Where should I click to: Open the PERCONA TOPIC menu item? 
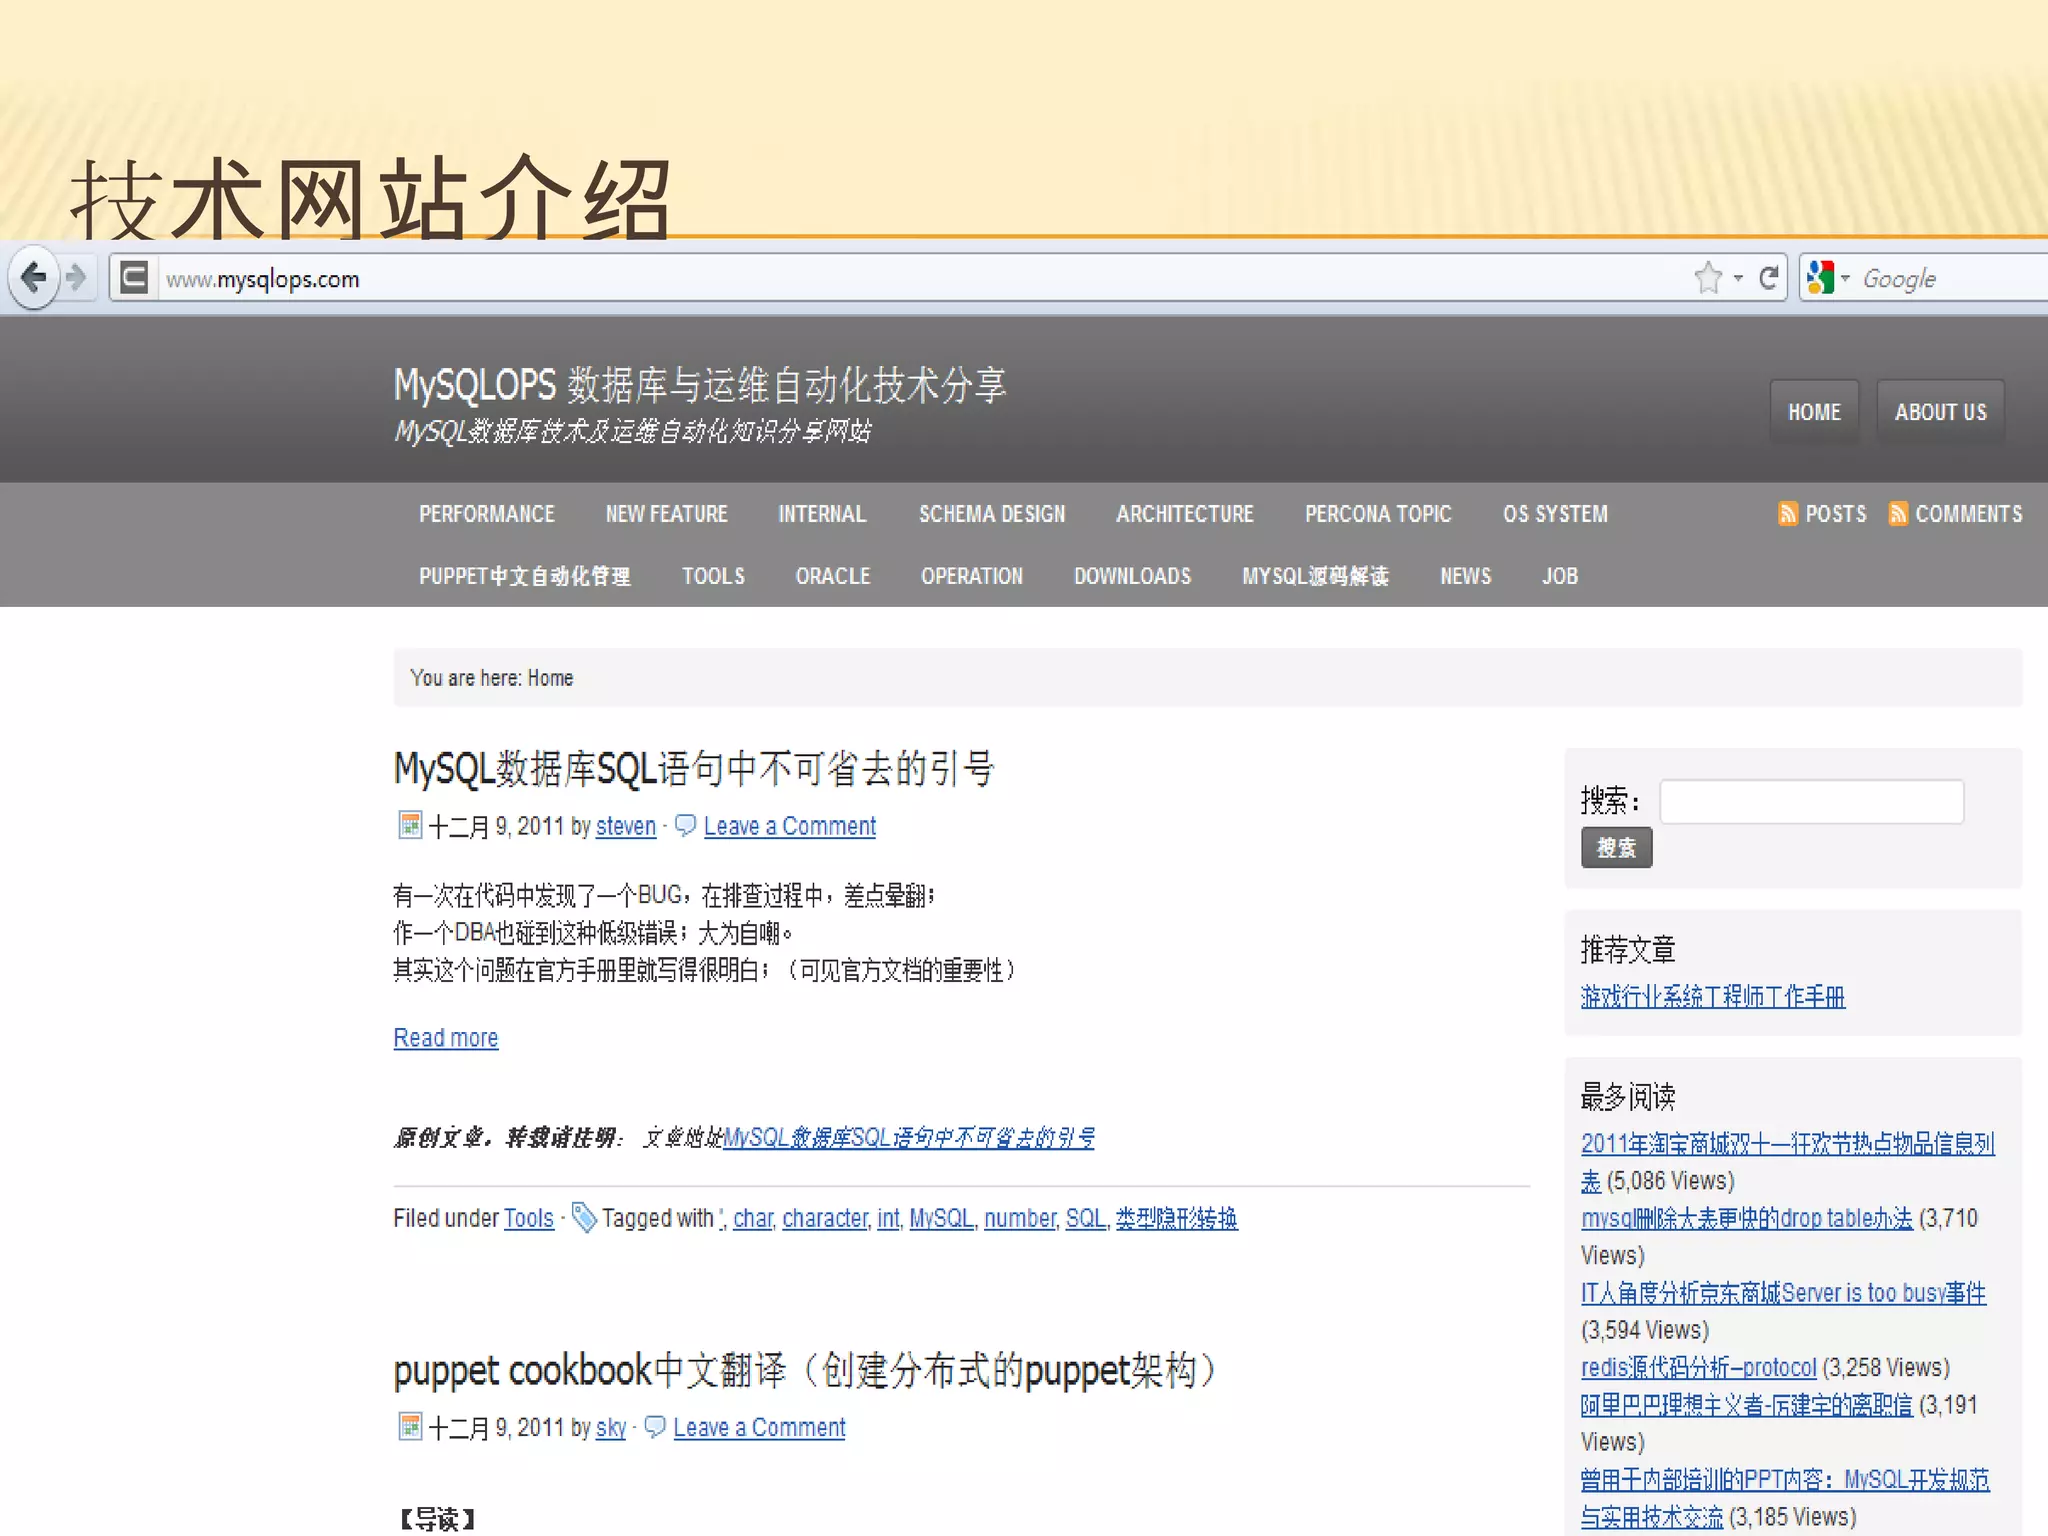(1378, 514)
